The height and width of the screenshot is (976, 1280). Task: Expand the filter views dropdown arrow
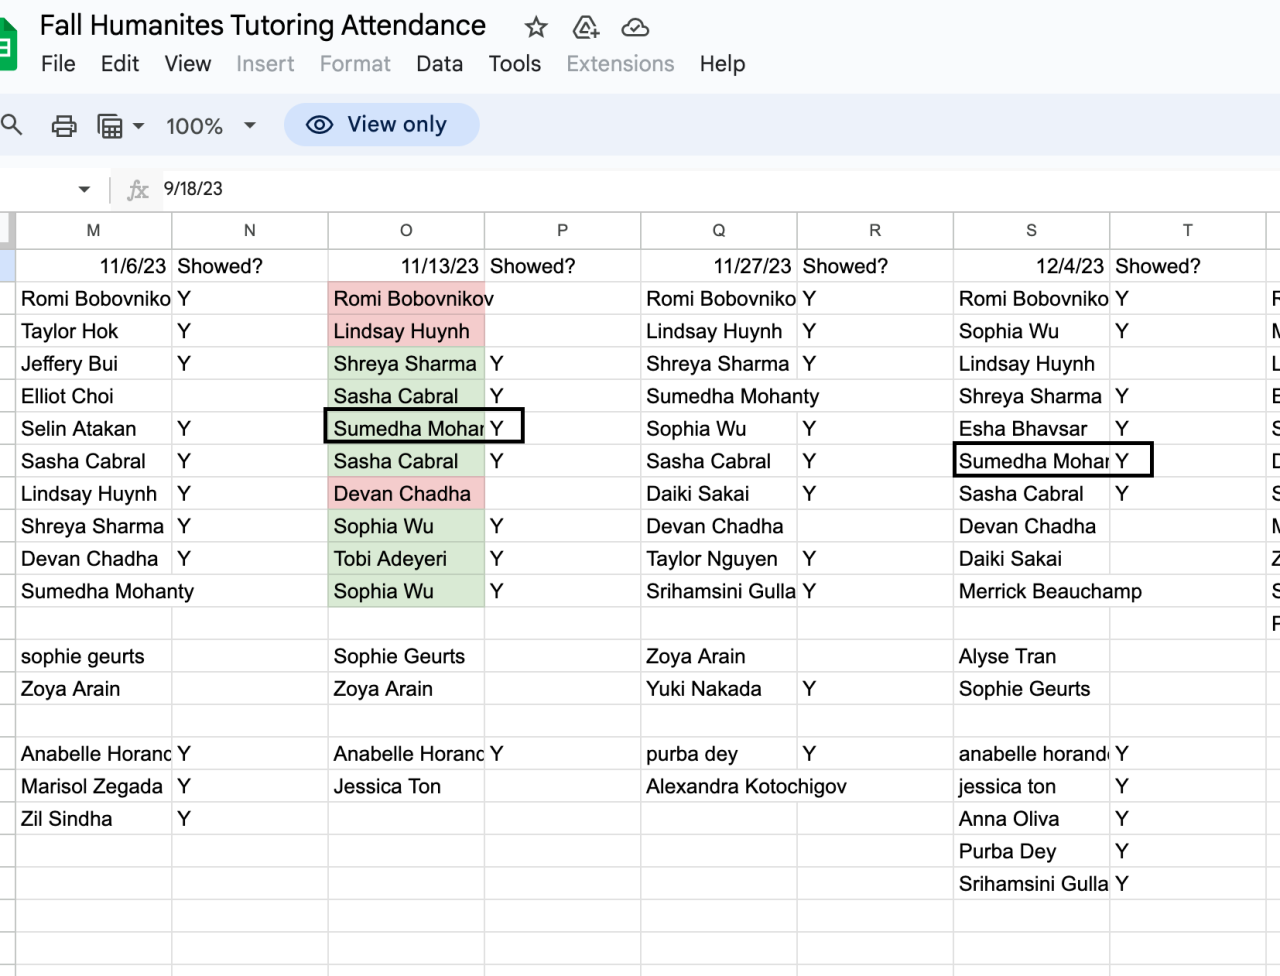pos(139,126)
